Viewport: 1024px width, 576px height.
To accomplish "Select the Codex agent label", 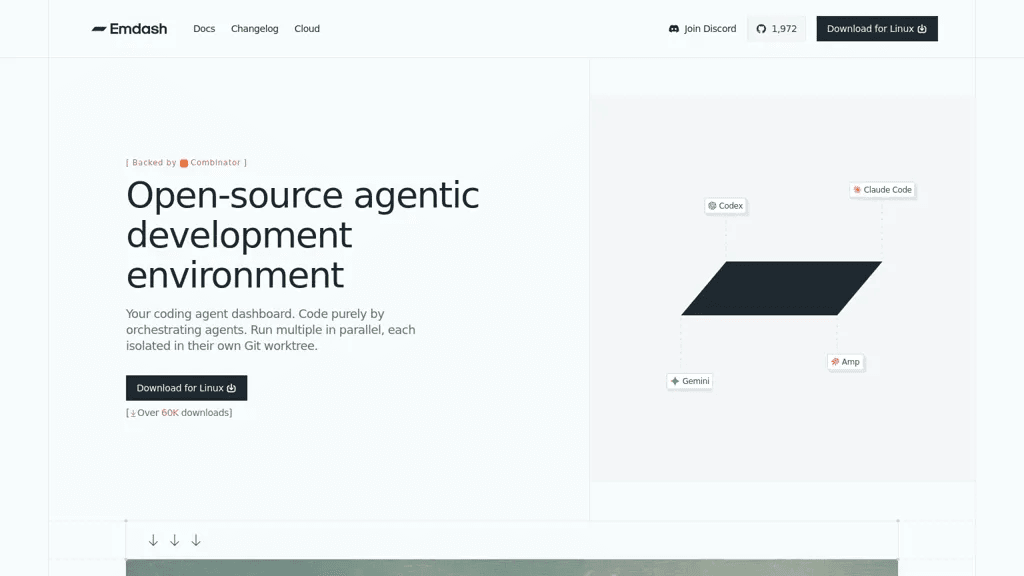I will (x=726, y=206).
